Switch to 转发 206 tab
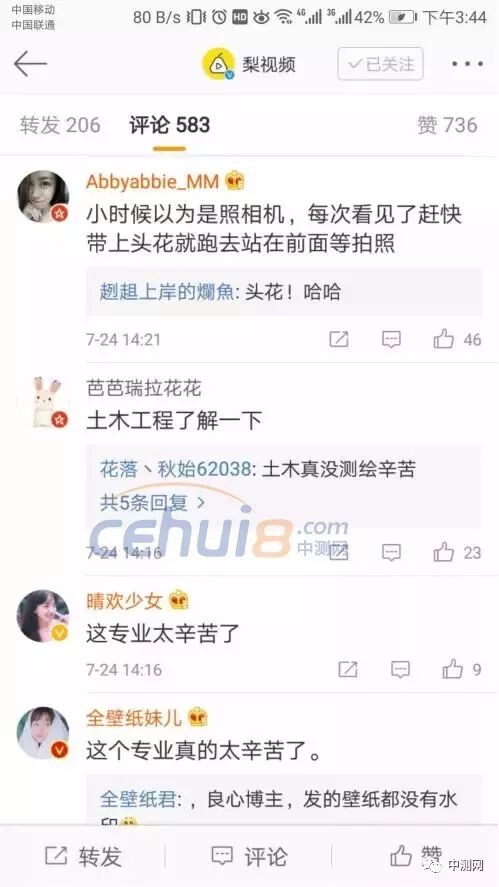Viewport: 499px width, 887px height. click(60, 125)
